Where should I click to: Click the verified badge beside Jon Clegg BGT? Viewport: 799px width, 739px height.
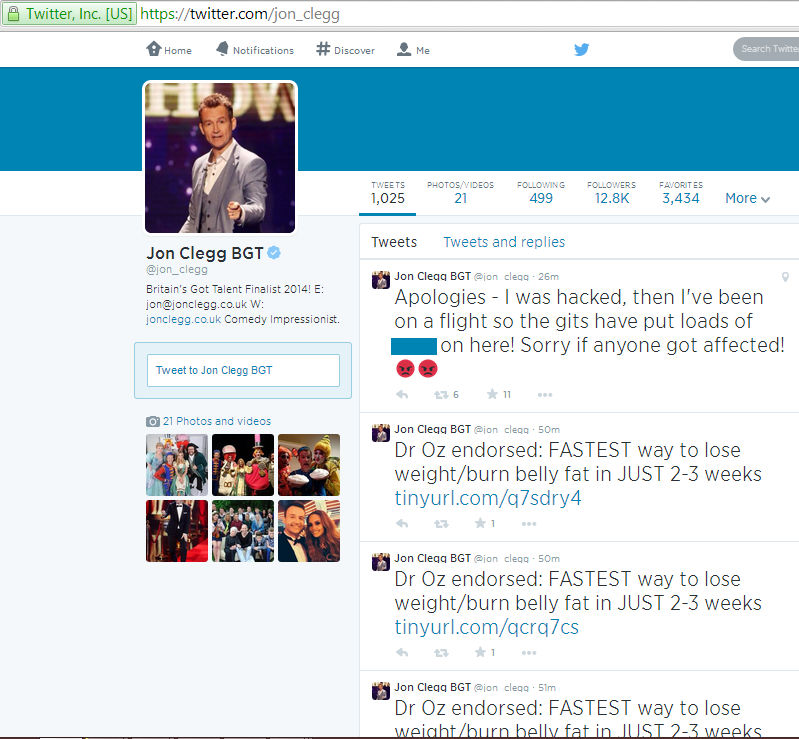(x=274, y=252)
